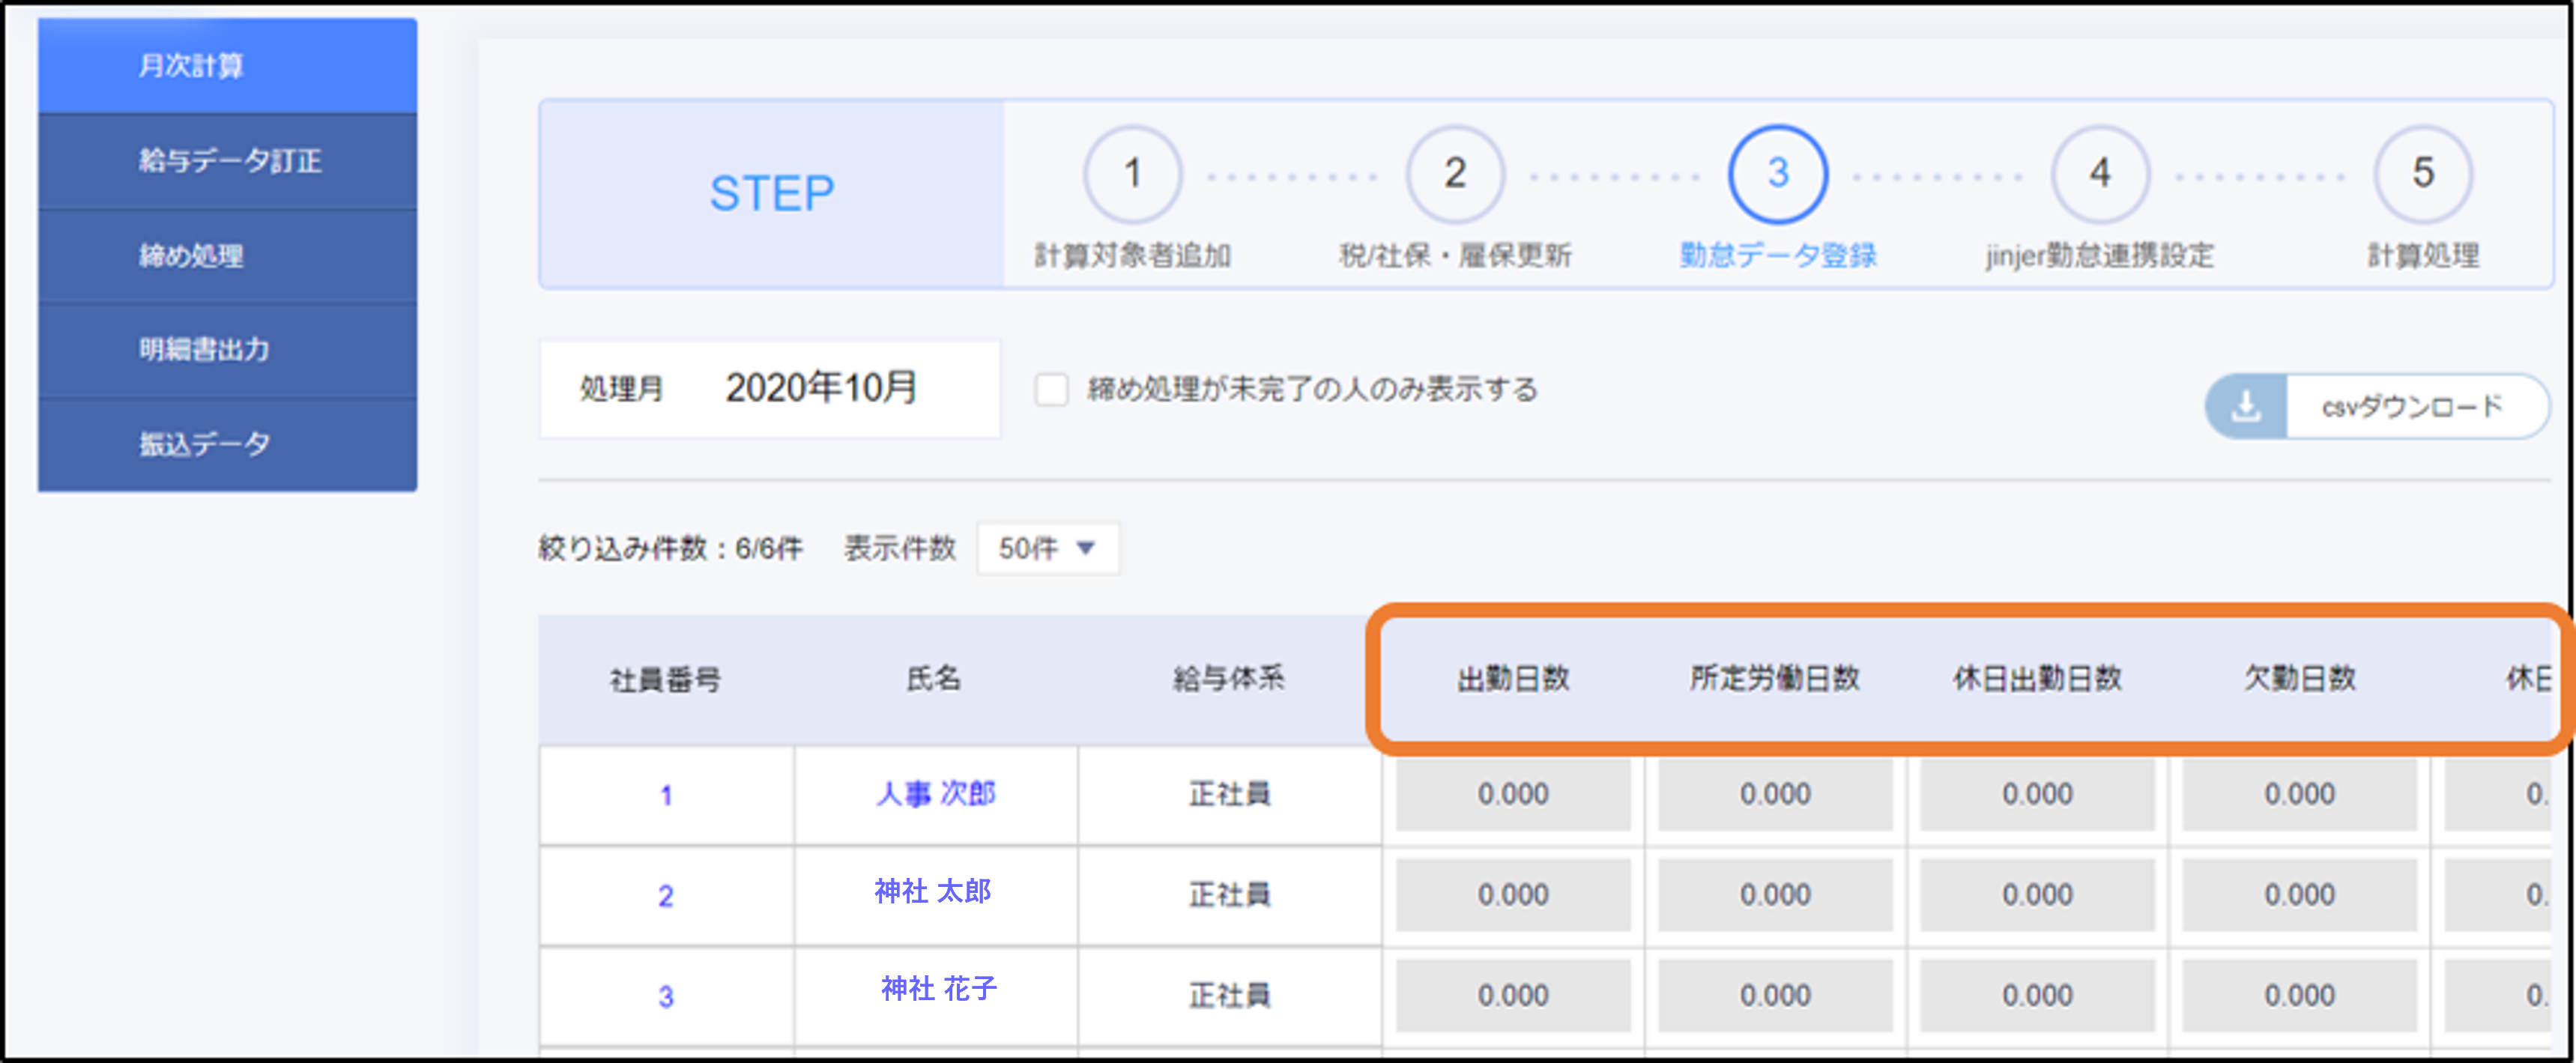
Task: Click 出勤日数 field for 神社 太郎
Action: pyautogui.click(x=1513, y=894)
